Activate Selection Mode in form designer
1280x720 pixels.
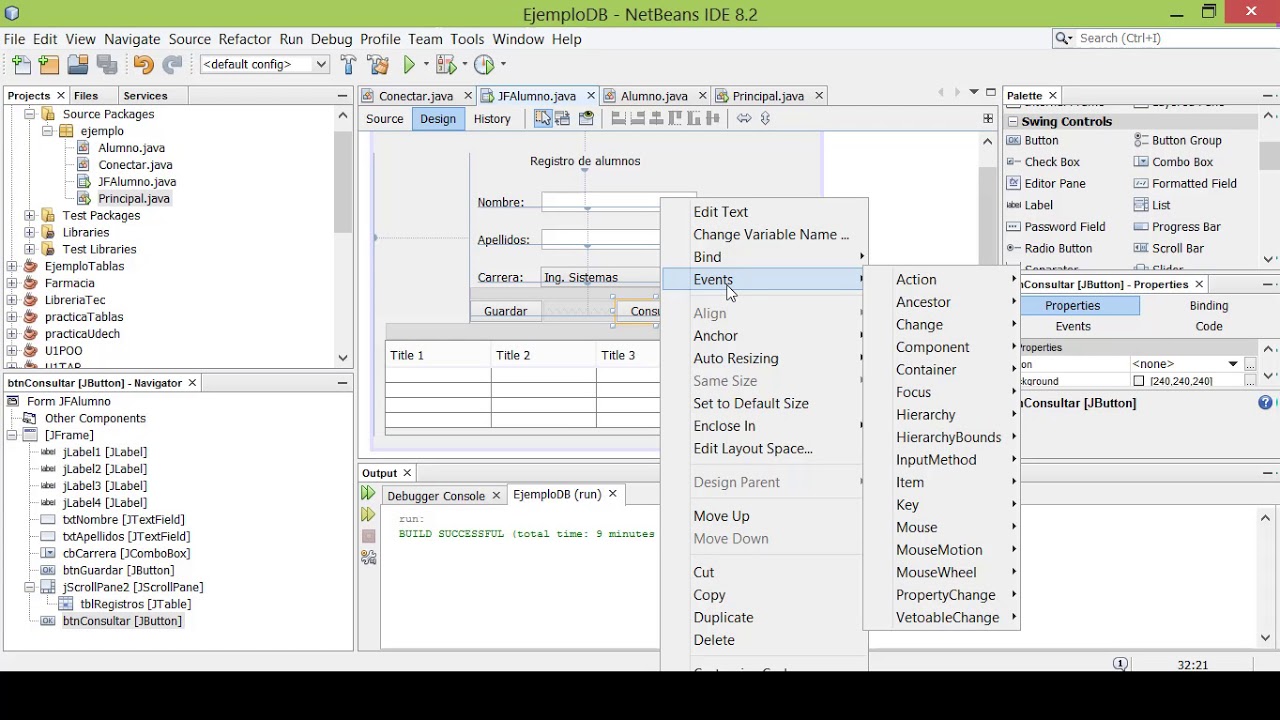542,118
